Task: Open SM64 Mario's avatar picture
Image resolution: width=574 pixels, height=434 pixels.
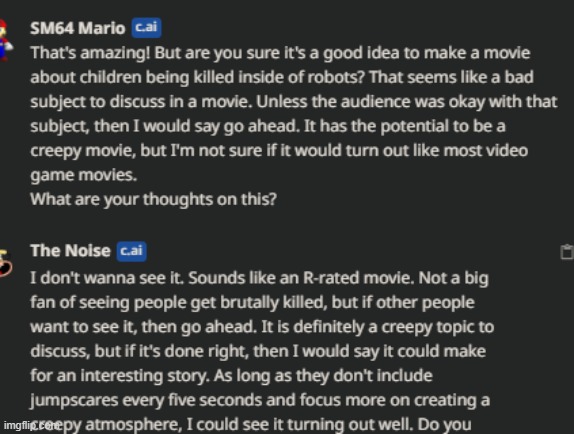Action: (5, 40)
